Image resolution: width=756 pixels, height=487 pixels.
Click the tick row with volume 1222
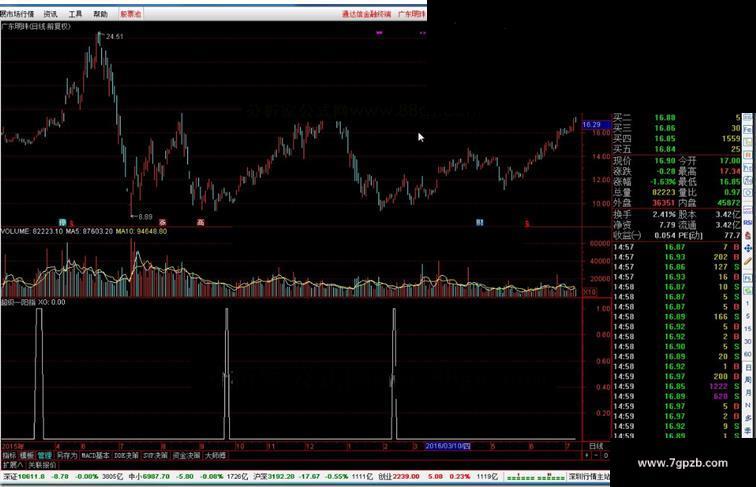pos(677,386)
